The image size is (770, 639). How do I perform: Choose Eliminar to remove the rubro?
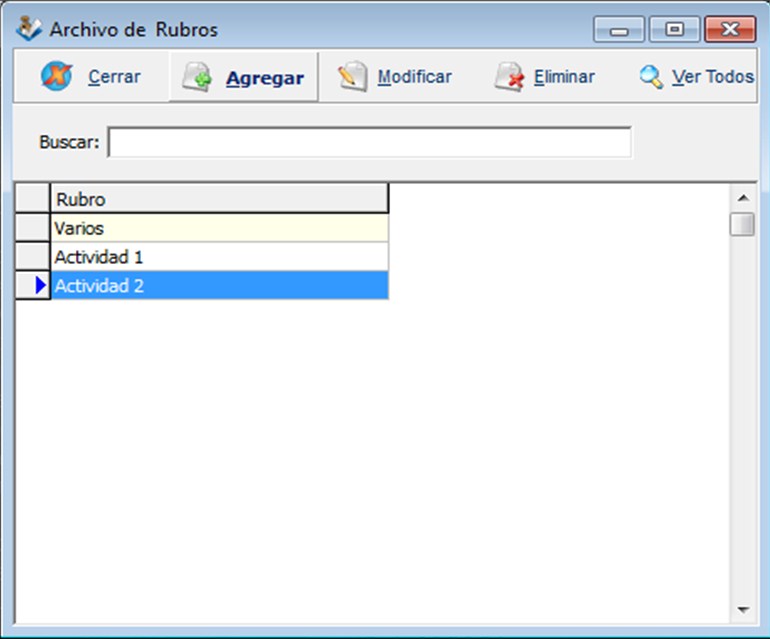[564, 77]
